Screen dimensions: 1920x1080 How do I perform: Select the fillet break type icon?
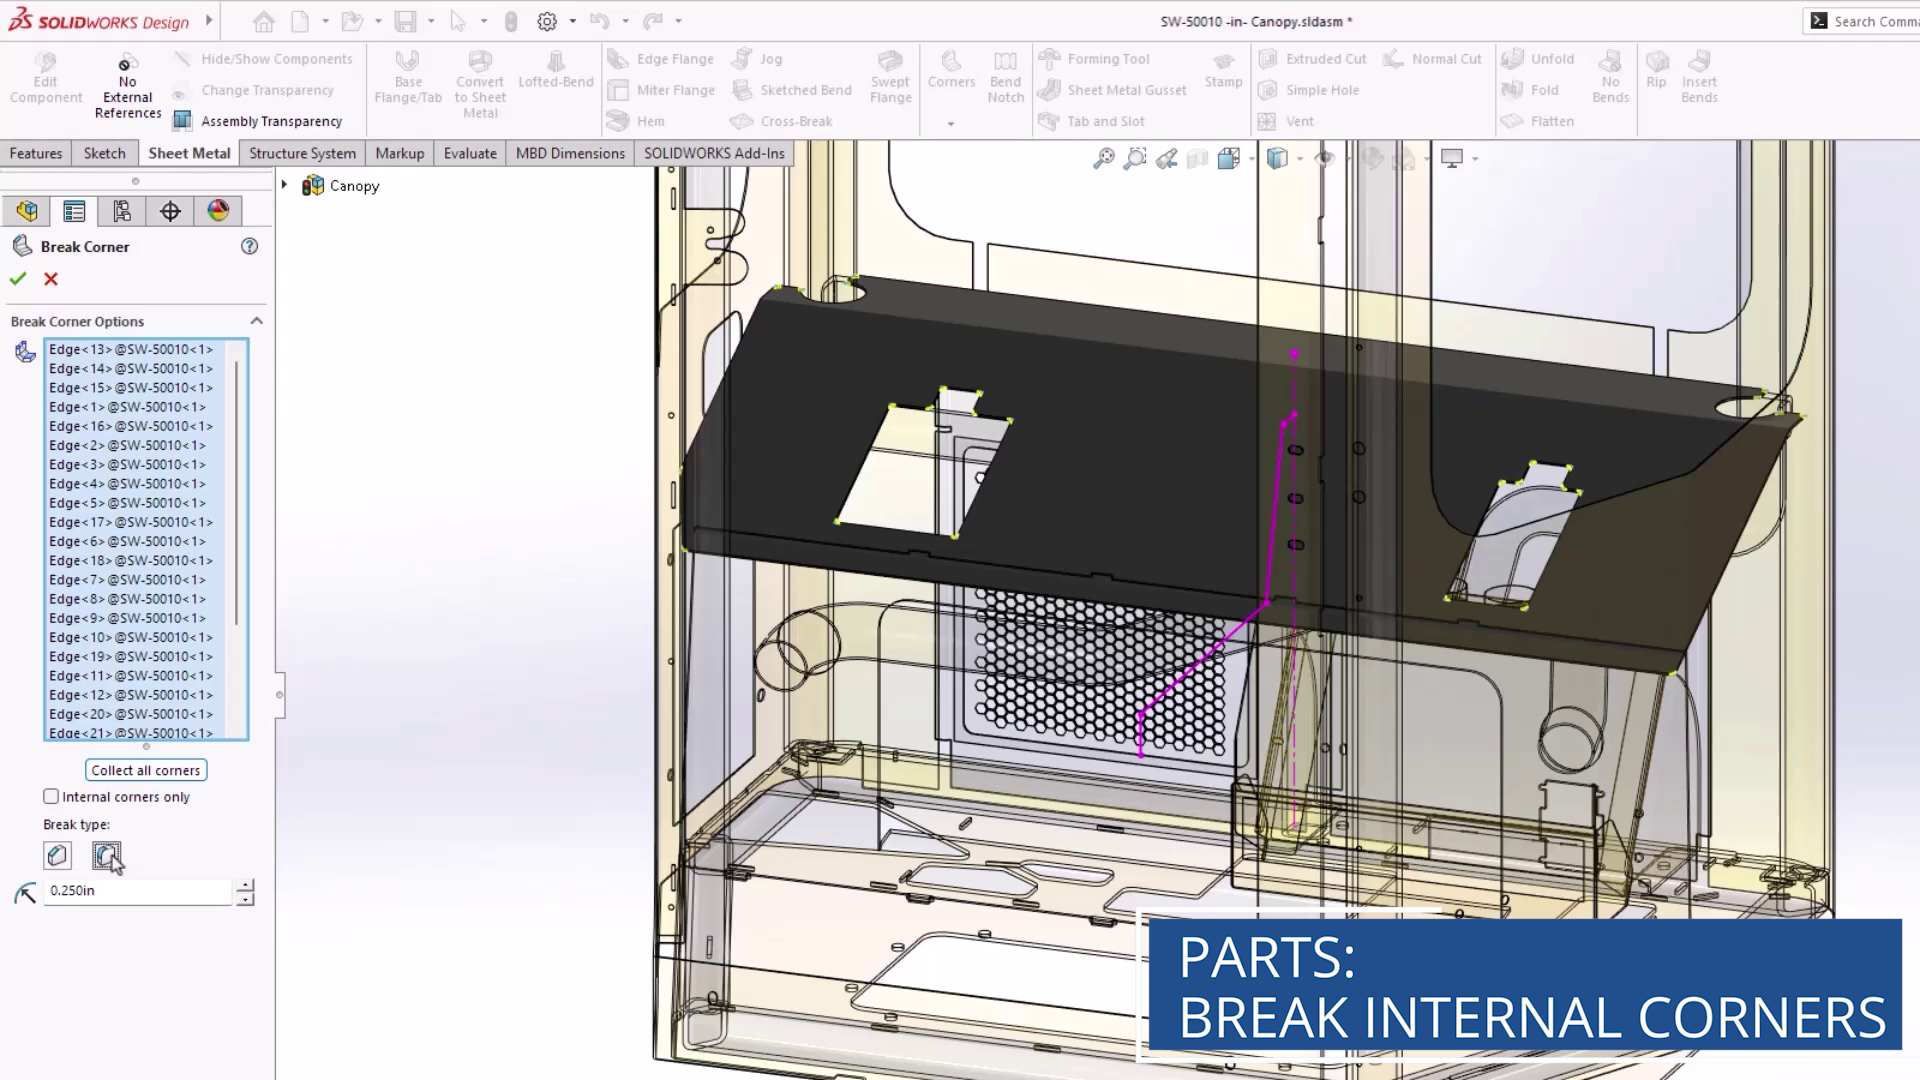click(106, 855)
